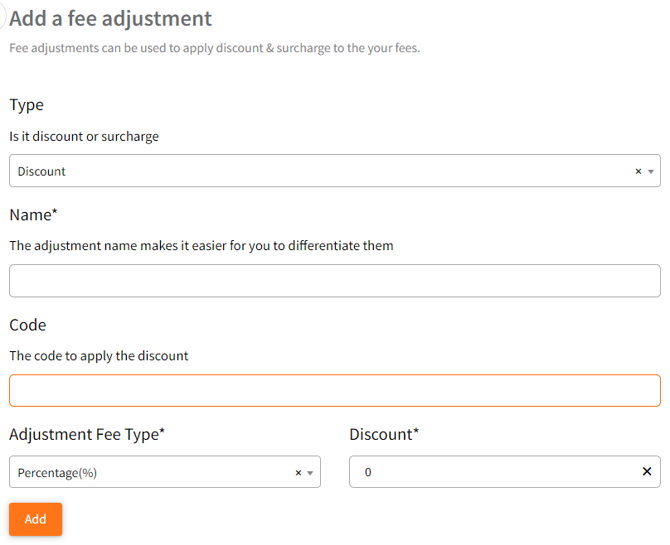Viewport: 670px width, 545px height.
Task: Click the adjustment name help text
Action: tap(201, 245)
